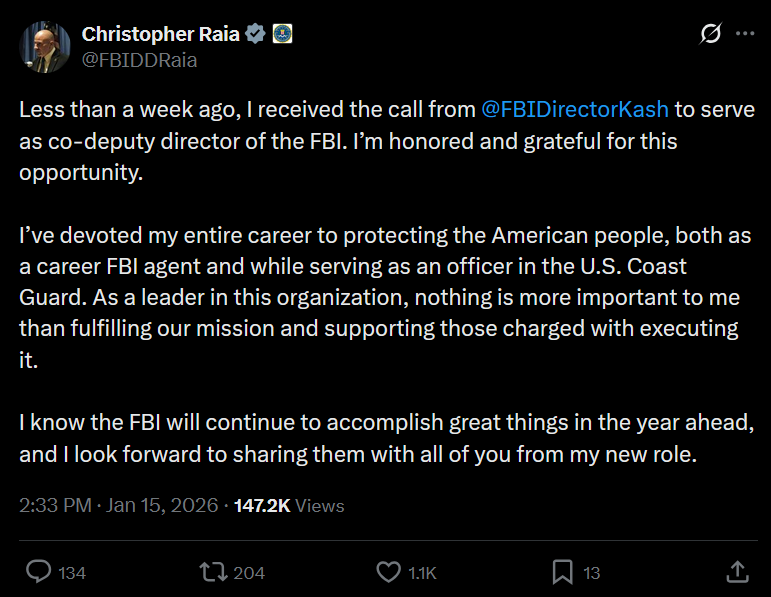Click the 13 bookmarks count
The image size is (771, 597).
pos(592,573)
